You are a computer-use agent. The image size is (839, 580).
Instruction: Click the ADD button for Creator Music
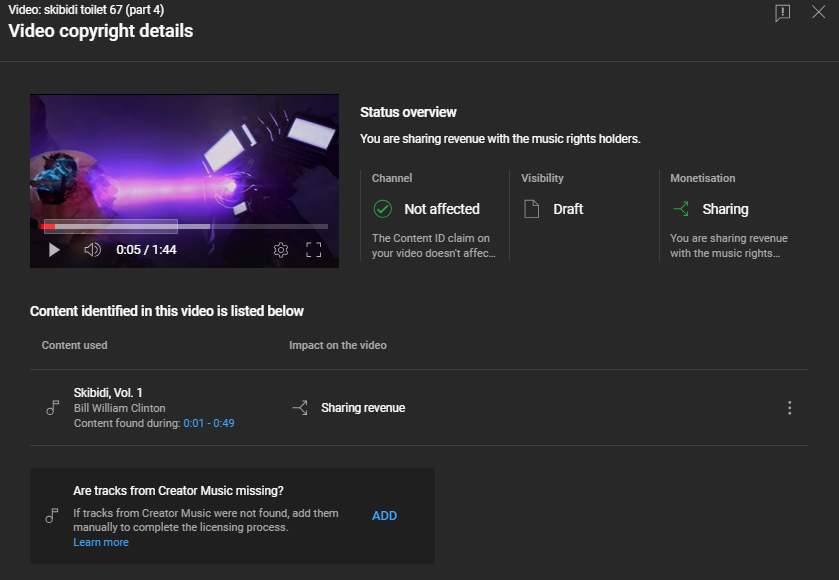[x=384, y=516]
